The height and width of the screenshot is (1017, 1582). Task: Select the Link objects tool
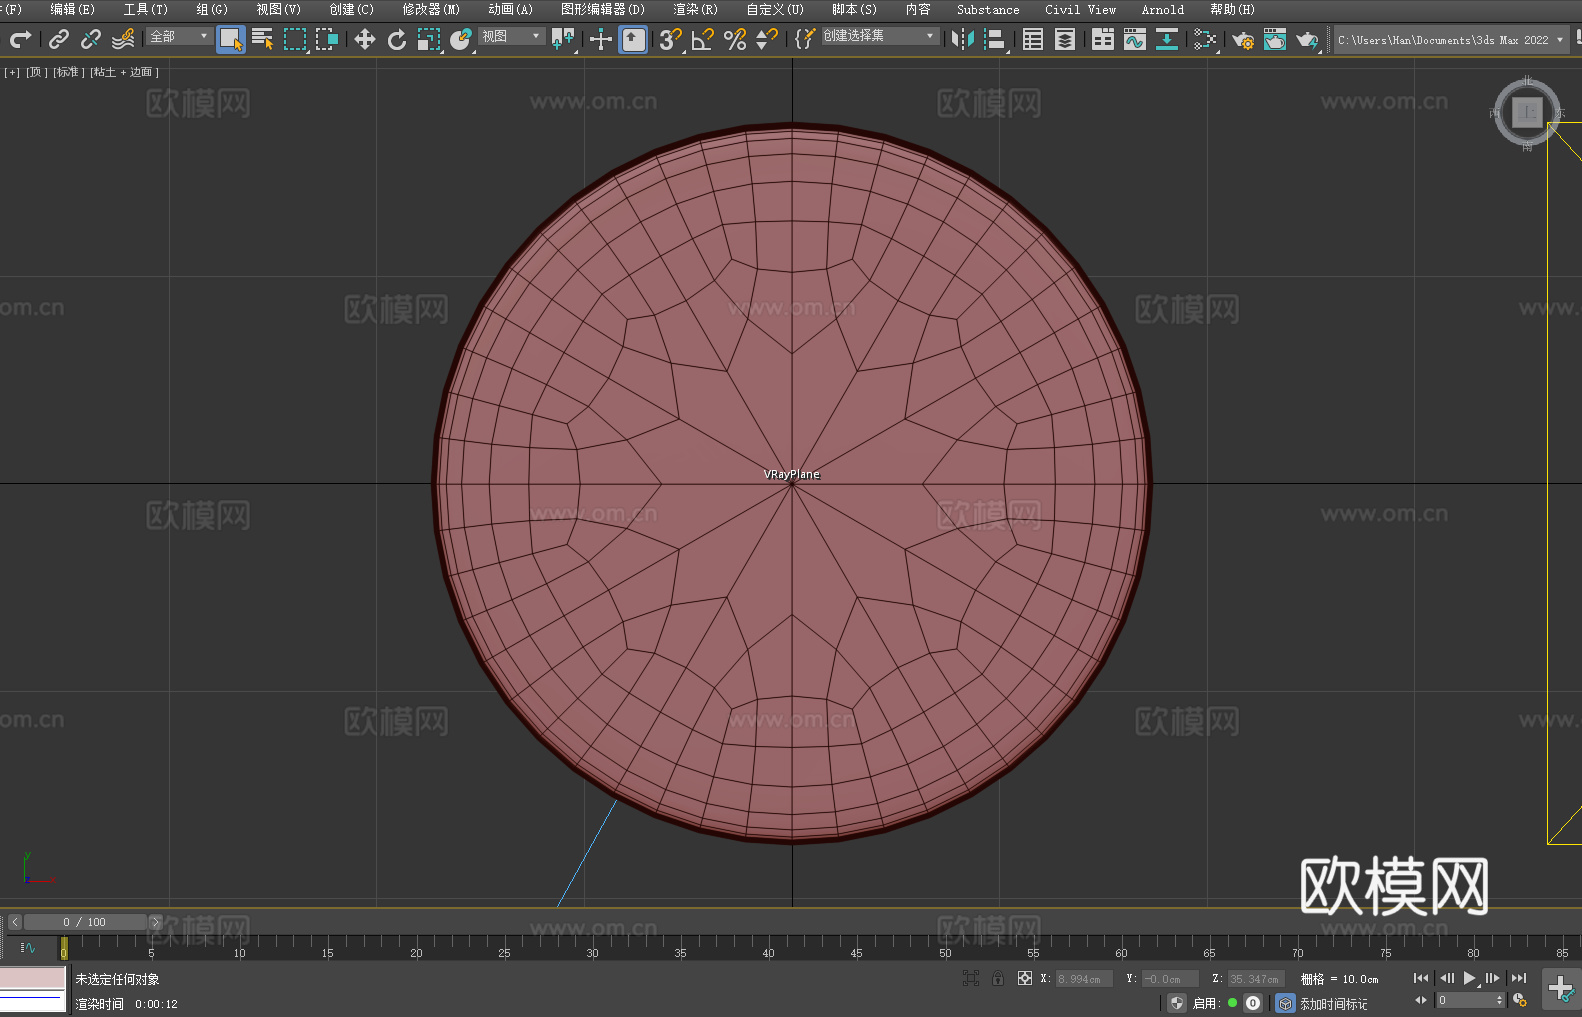tap(59, 39)
